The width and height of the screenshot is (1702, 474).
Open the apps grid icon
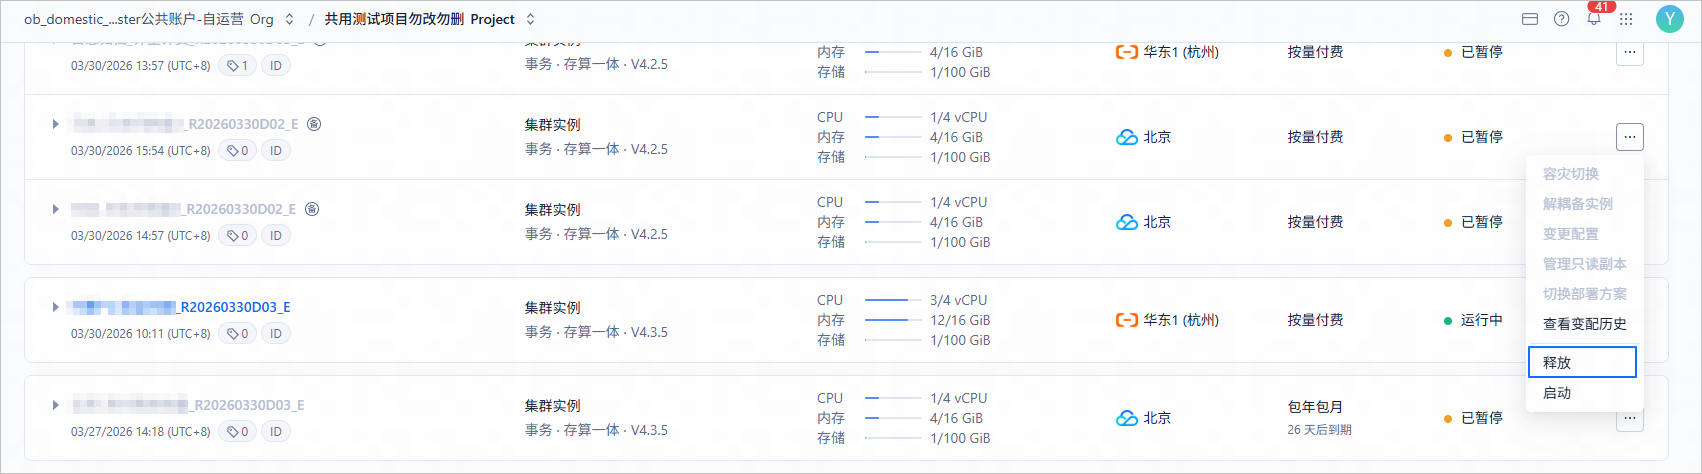(1626, 19)
